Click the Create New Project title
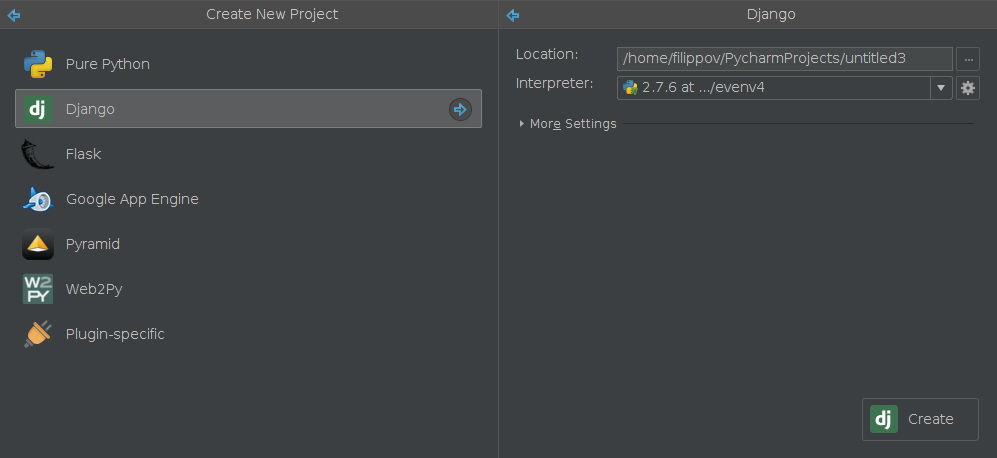This screenshot has width=997, height=458. pos(272,15)
